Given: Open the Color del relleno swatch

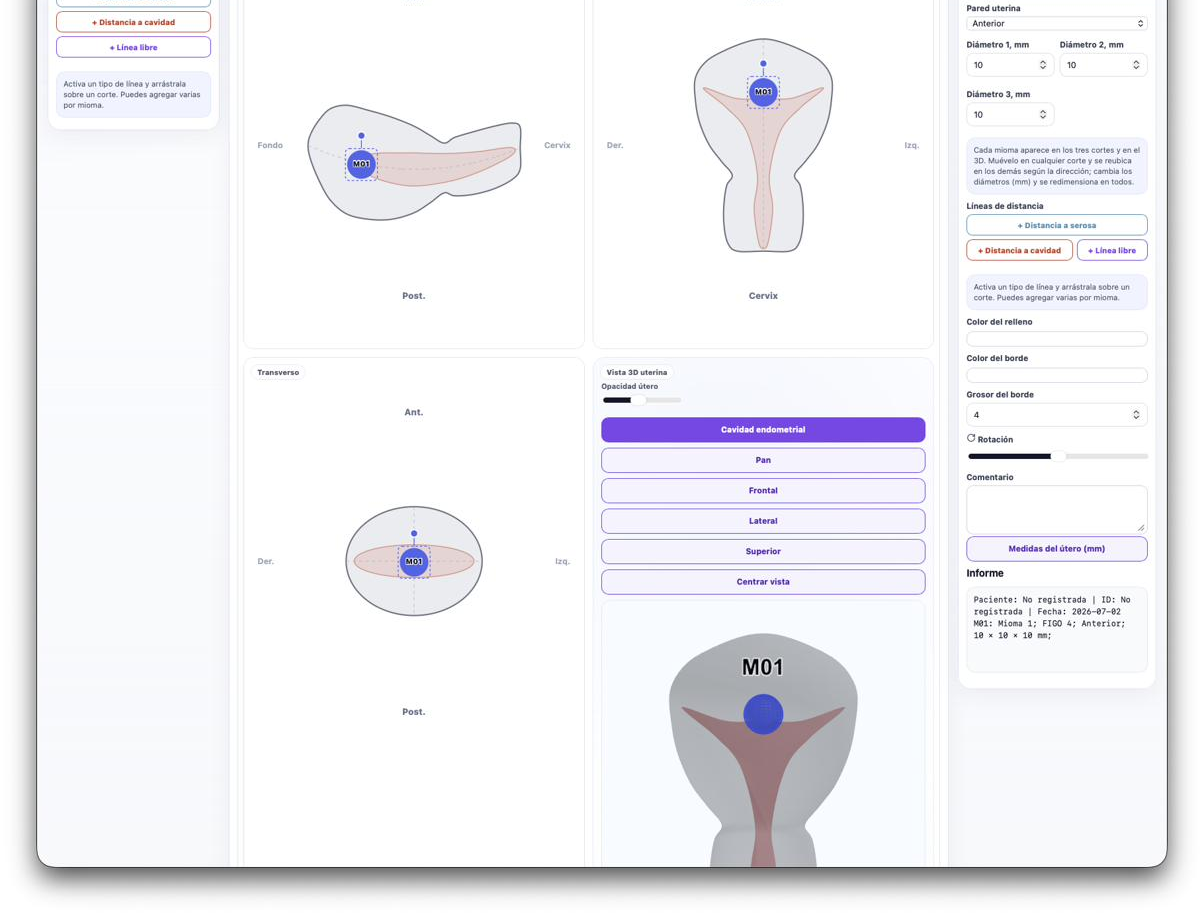Looking at the screenshot, I should tap(1056, 339).
